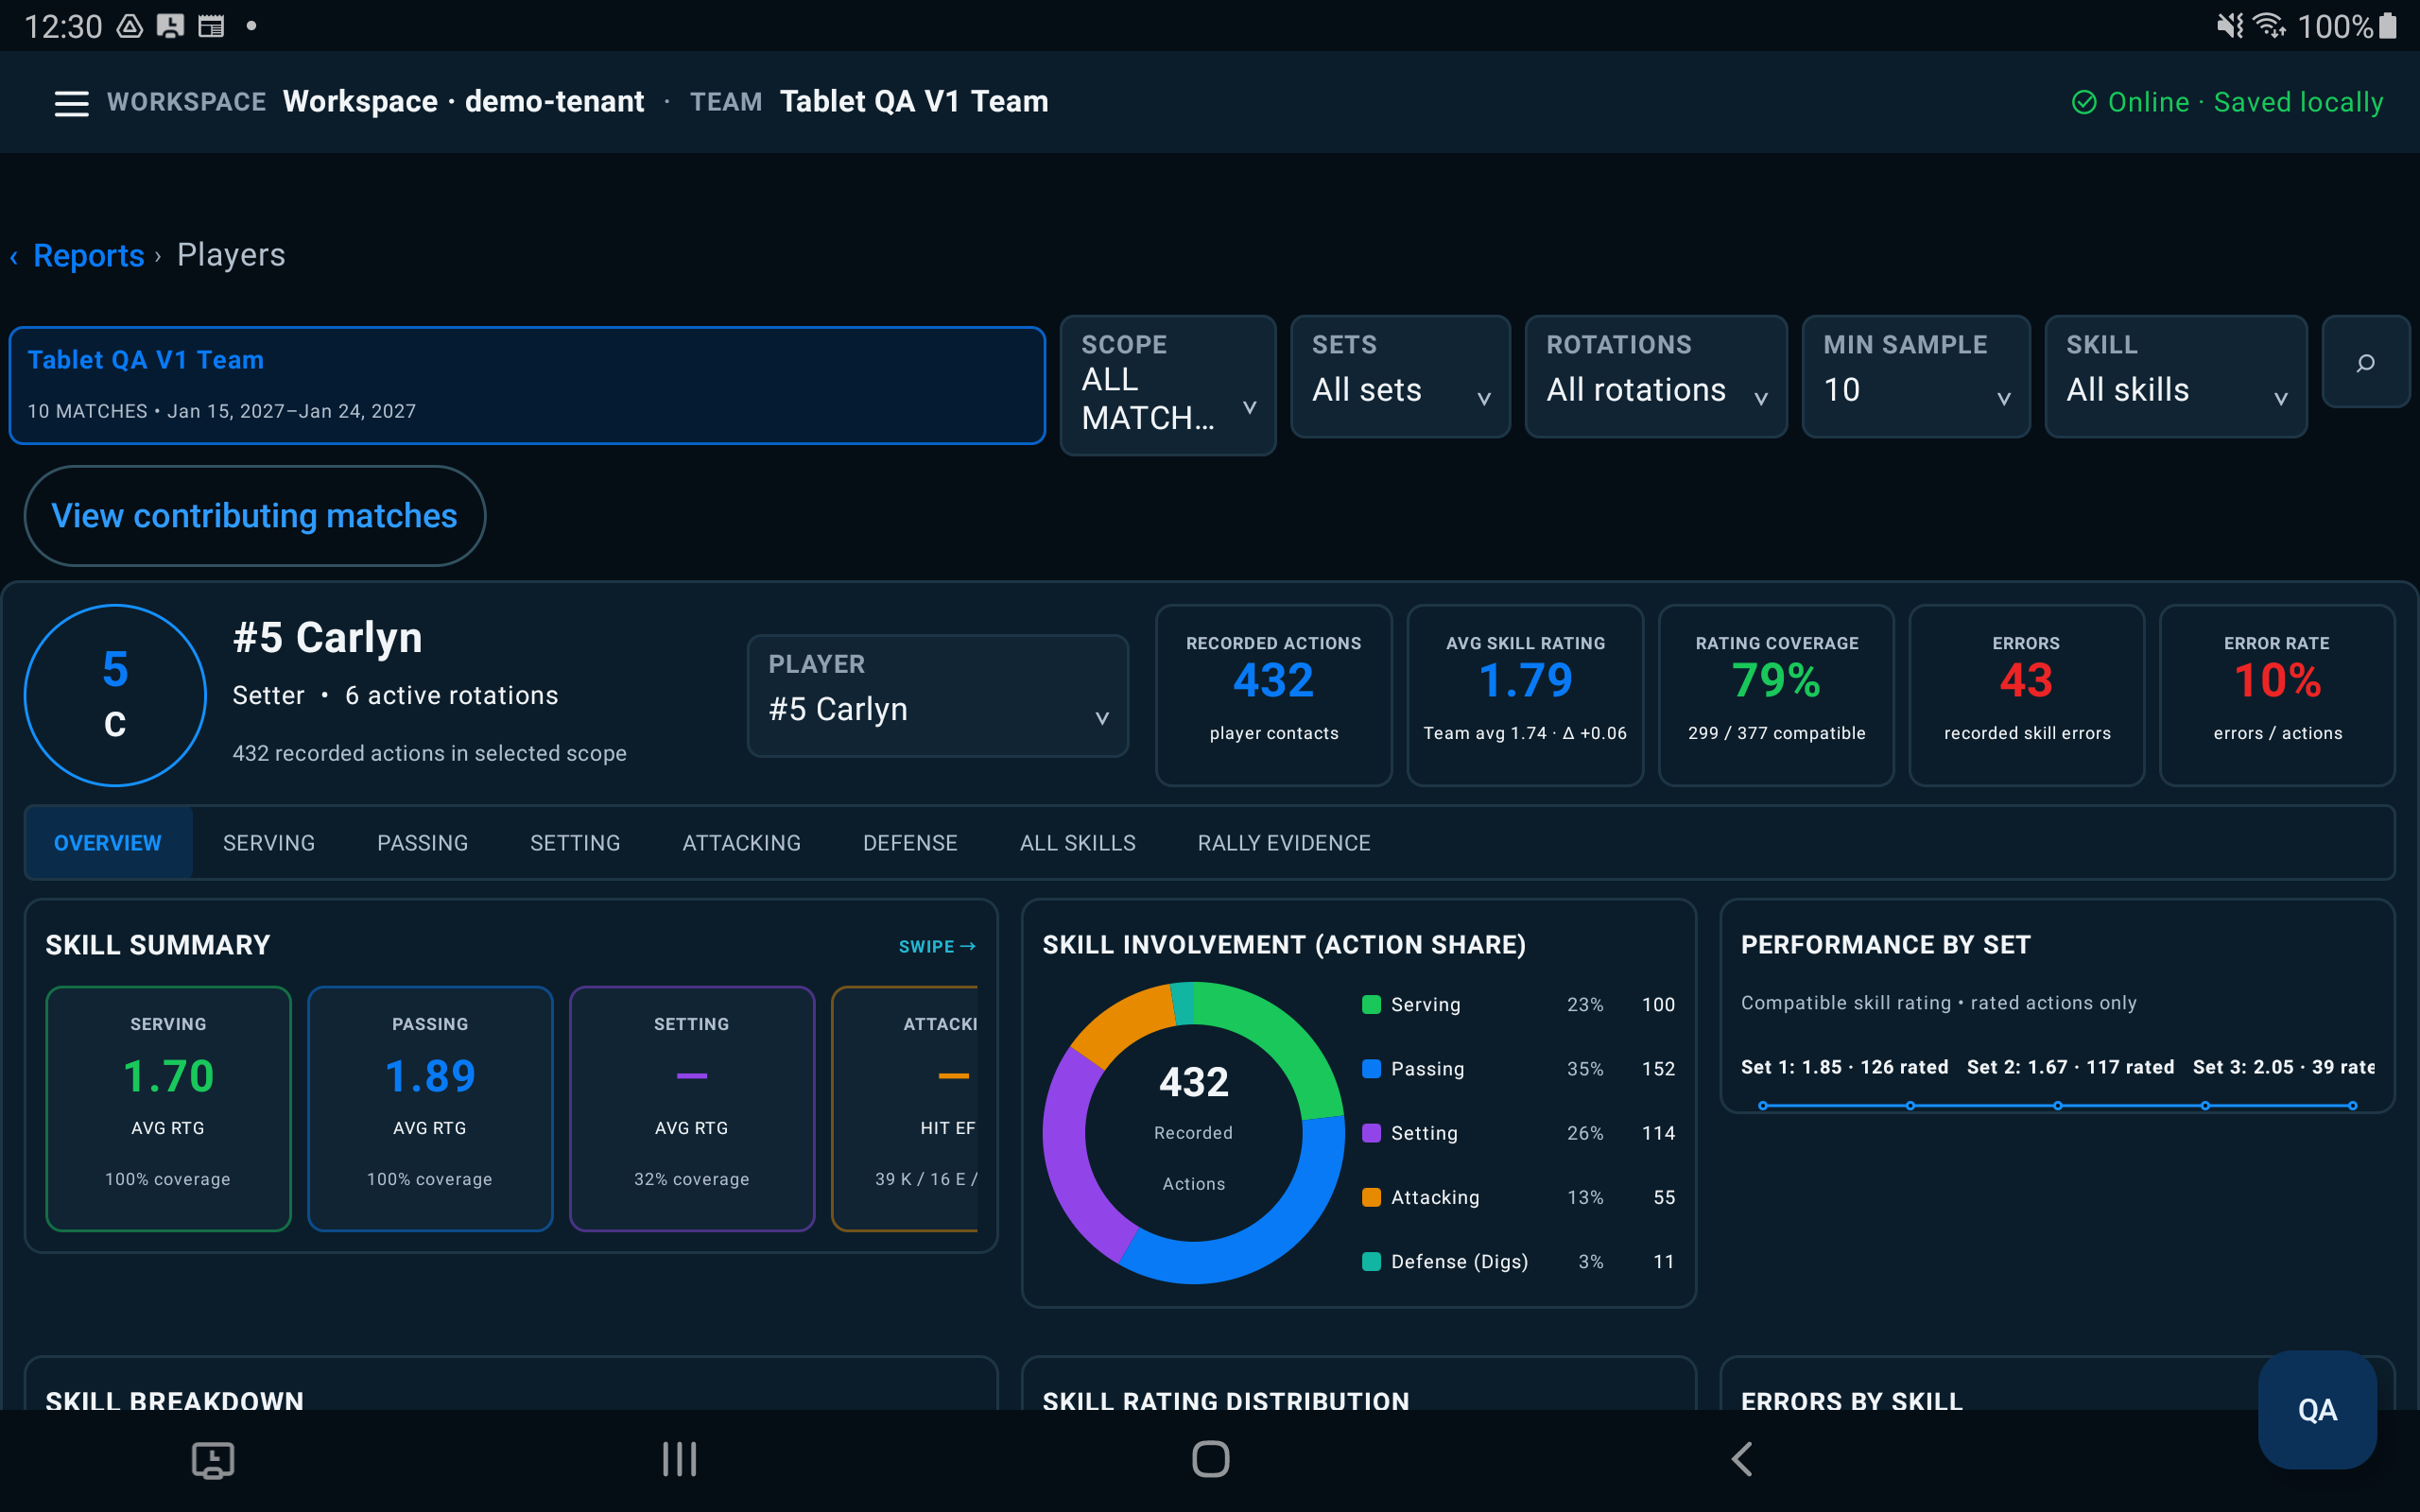Tap the SWIPE arrow in Skill Summary
This screenshot has width=2420, height=1512.
tap(937, 946)
